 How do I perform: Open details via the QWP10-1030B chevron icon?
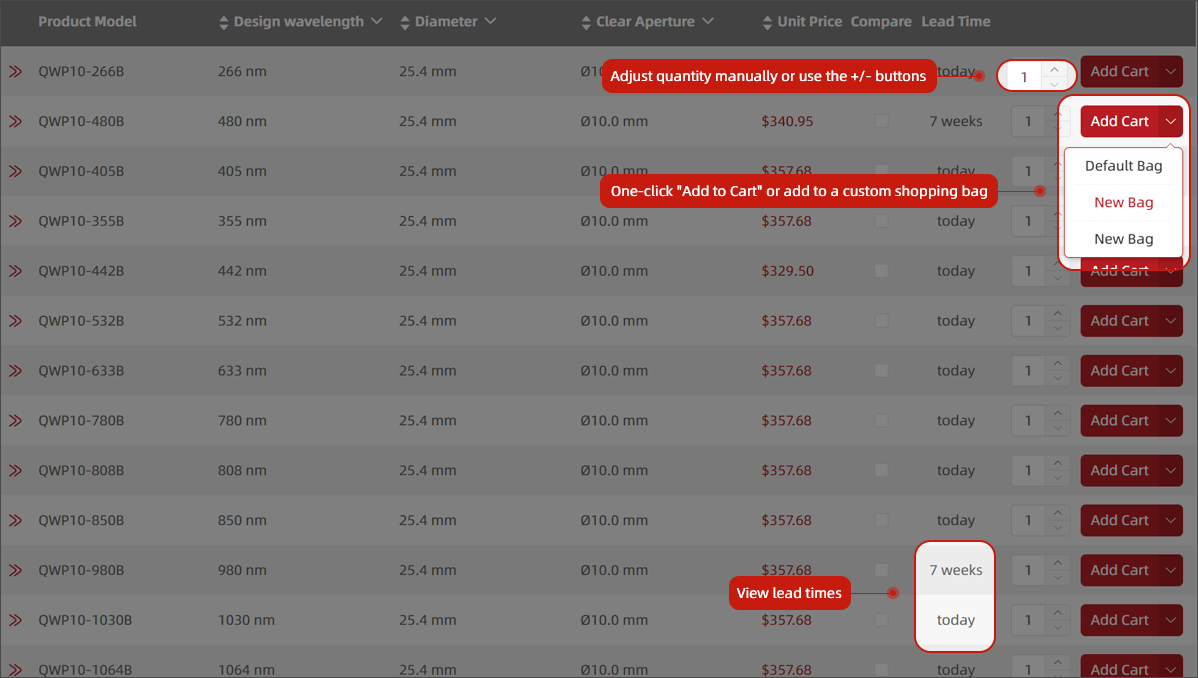[15, 620]
